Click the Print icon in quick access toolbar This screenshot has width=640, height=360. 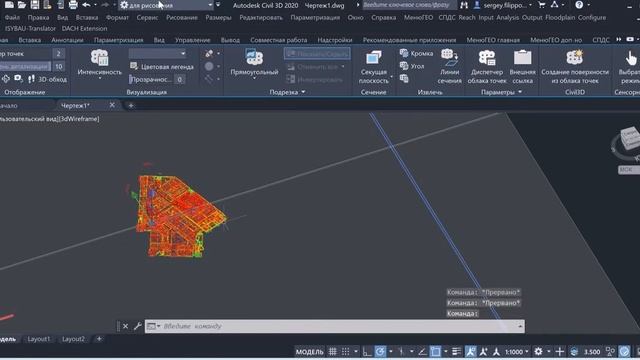[73, 5]
